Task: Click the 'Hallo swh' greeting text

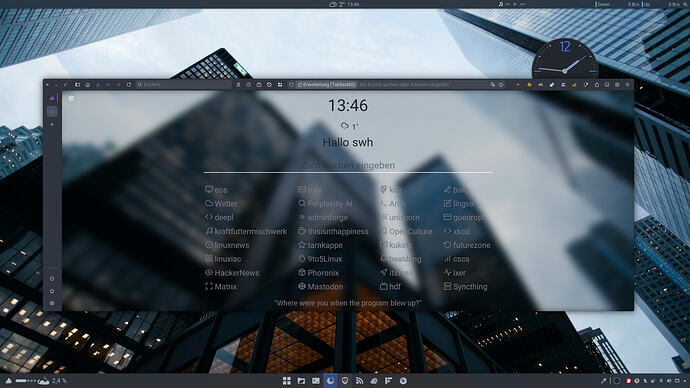Action: point(348,143)
